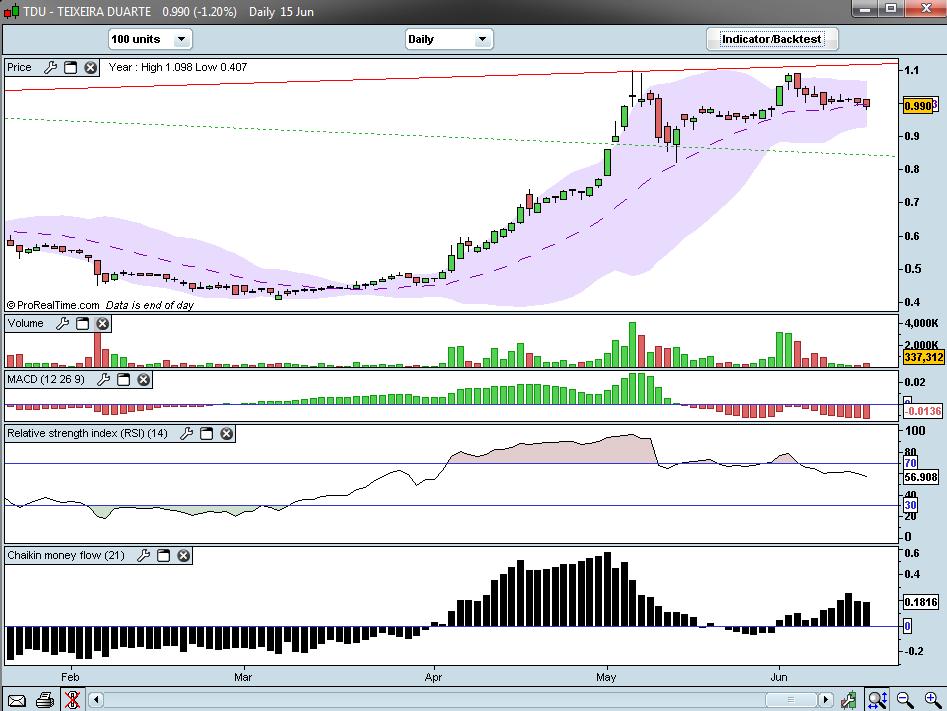947x711 pixels.
Task: Click the 1.1 price axis value
Action: 912,70
